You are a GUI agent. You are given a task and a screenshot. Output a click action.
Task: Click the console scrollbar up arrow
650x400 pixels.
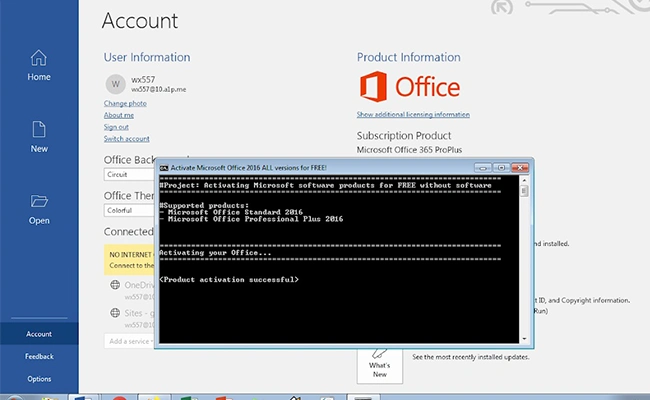pyautogui.click(x=524, y=180)
